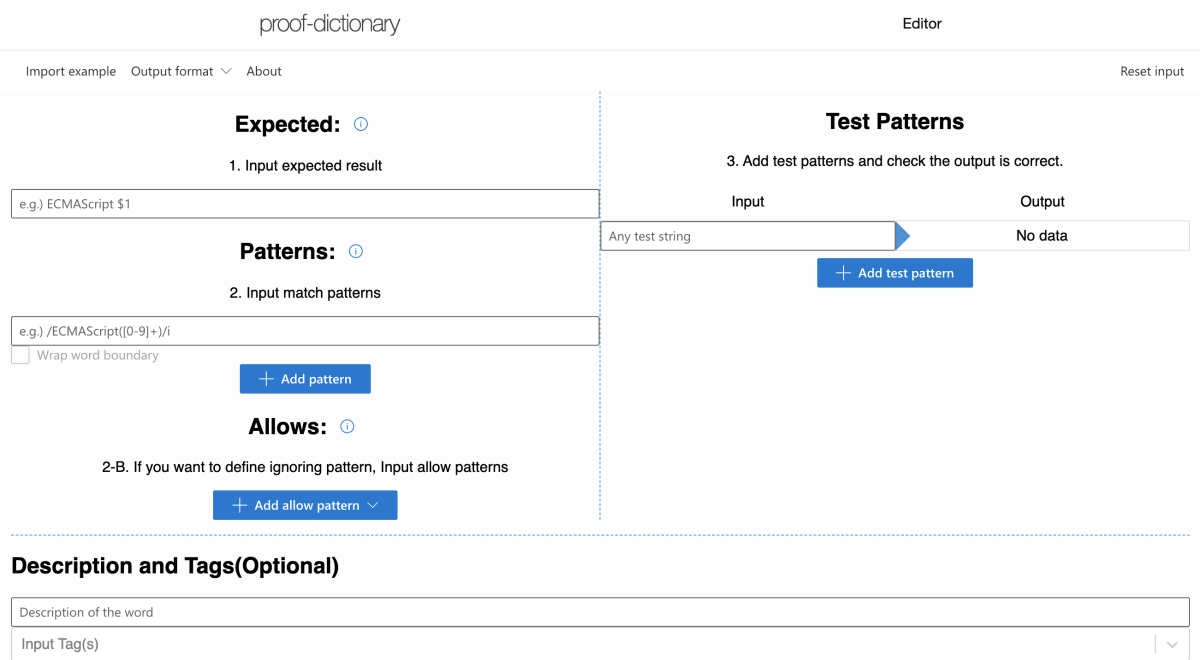Expand the Output format dropdown menu

click(x=181, y=71)
